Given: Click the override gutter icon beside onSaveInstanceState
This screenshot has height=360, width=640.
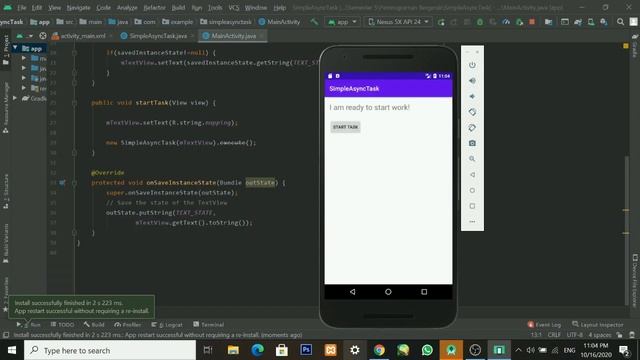Looking at the screenshot, I should pos(62,182).
